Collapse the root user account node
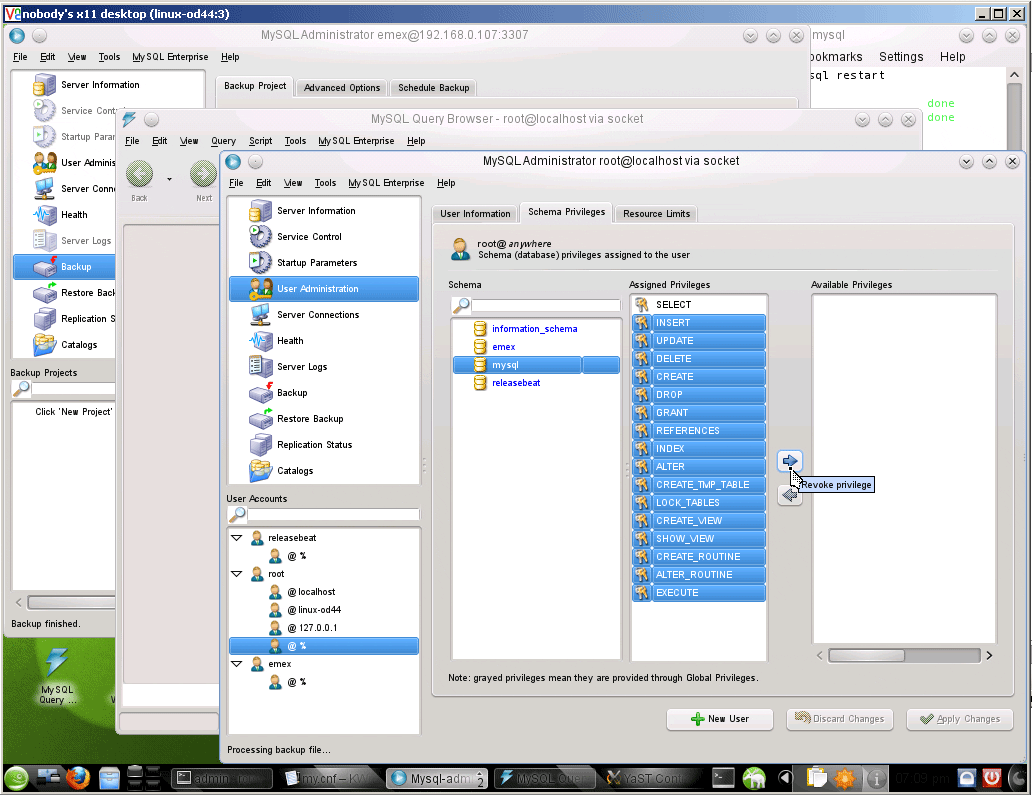The width and height of the screenshot is (1032, 795). tap(237, 574)
